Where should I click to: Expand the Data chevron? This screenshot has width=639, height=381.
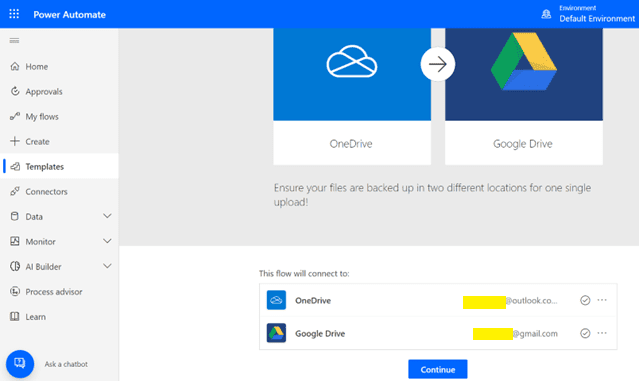[107, 216]
